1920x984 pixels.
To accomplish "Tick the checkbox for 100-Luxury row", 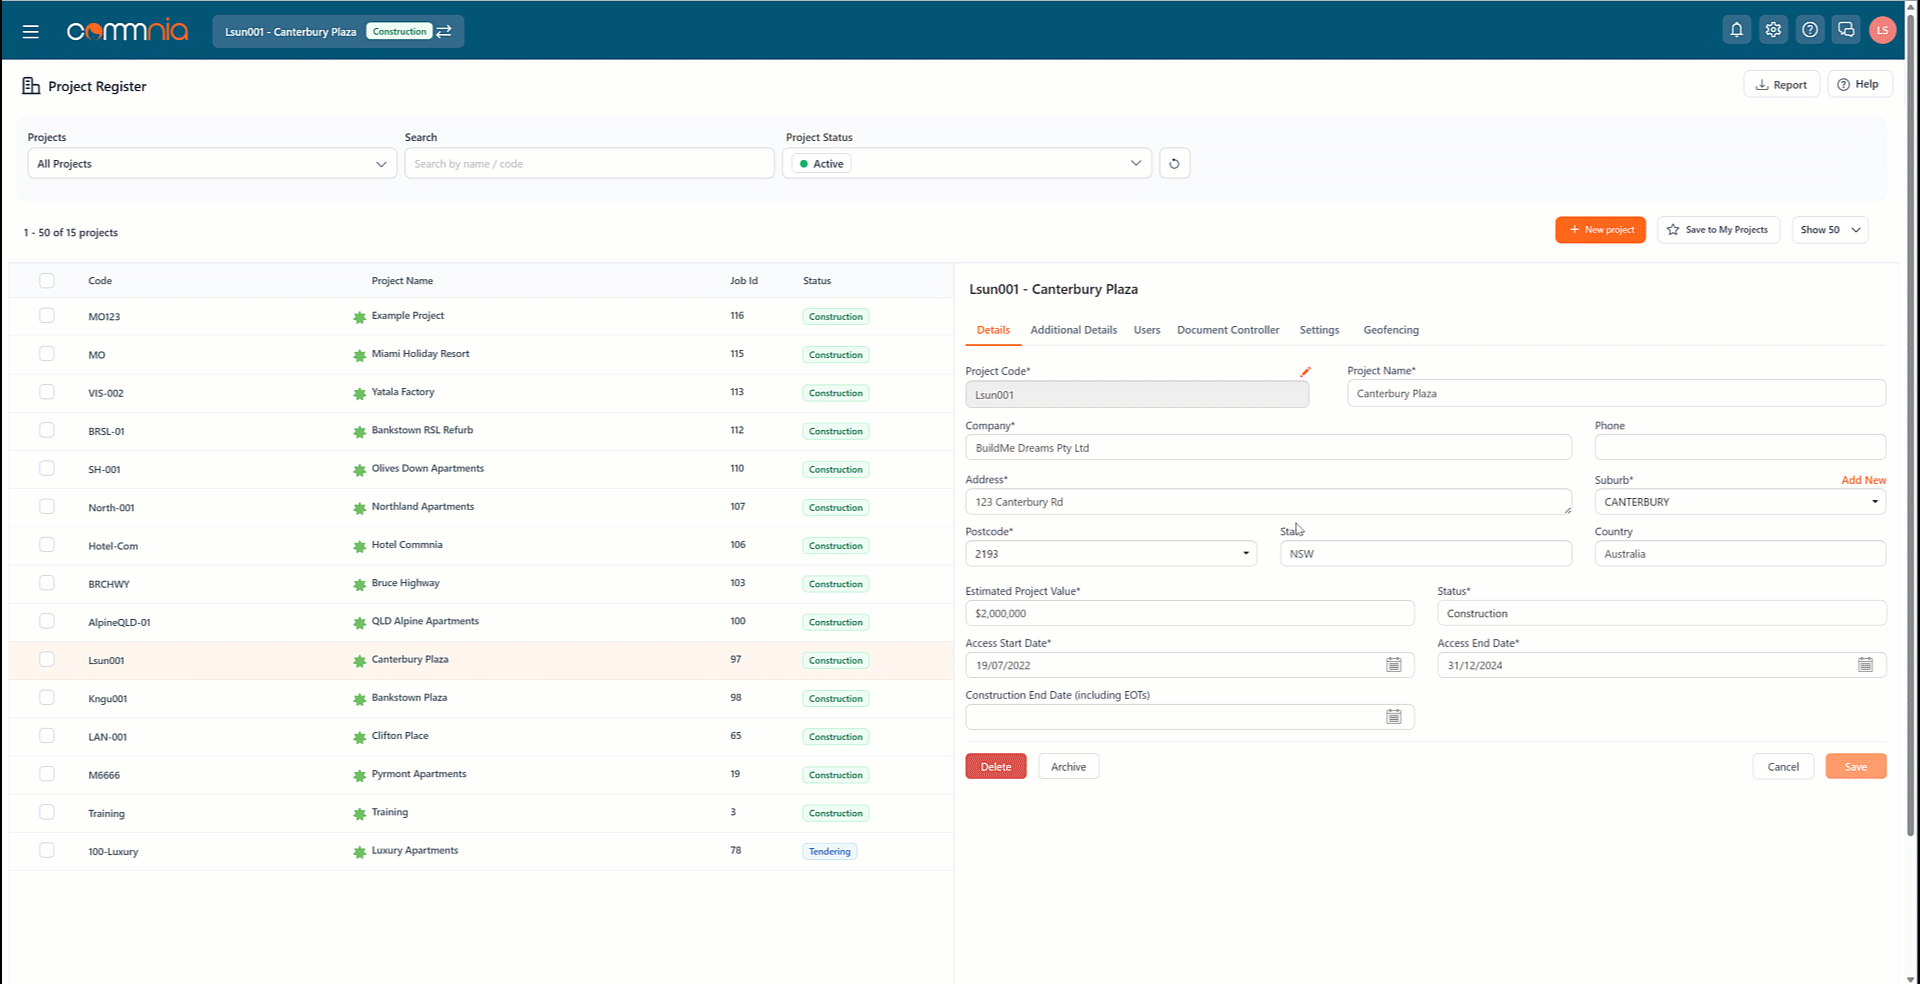I will [x=47, y=850].
